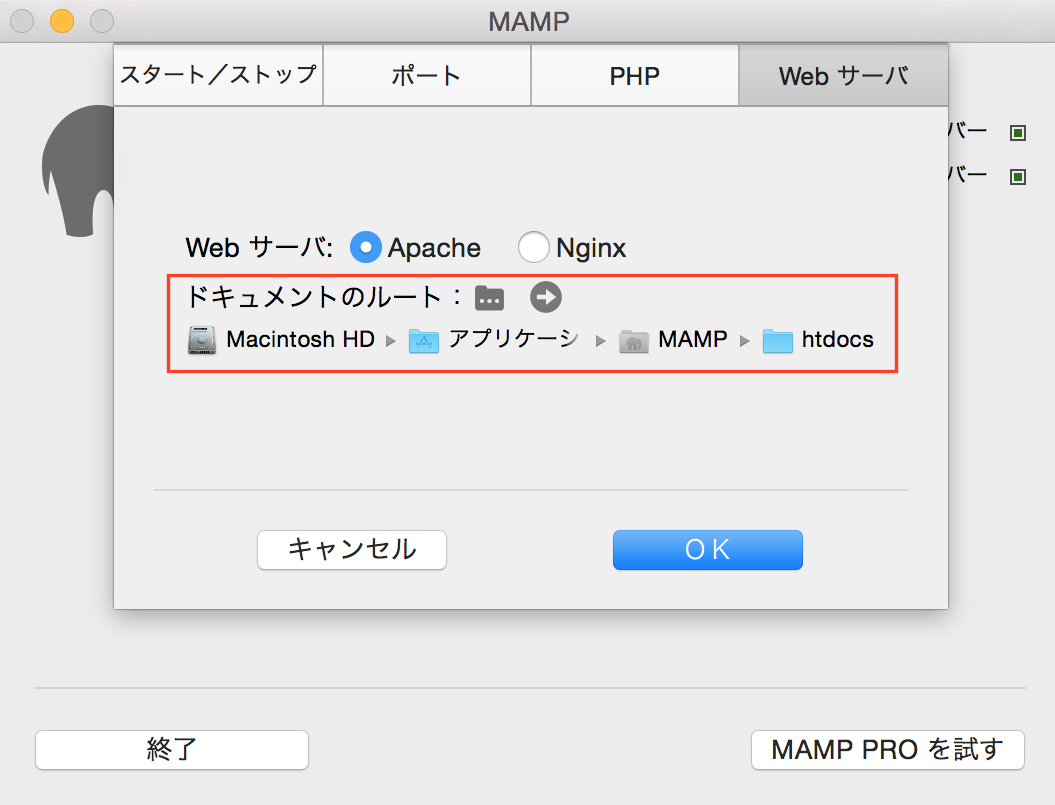The width and height of the screenshot is (1055, 805).
Task: Click the round arrow icon to reveal document root
Action: coord(546,297)
